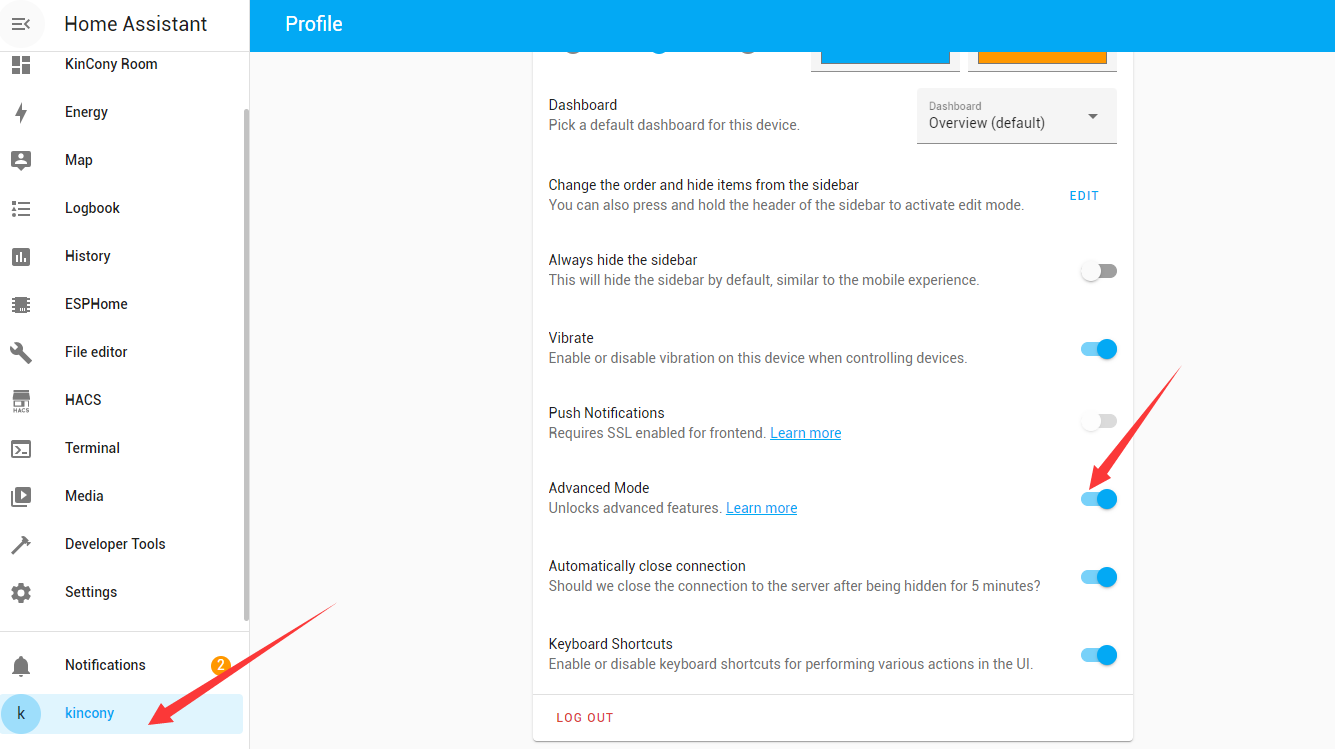This screenshot has height=749, width=1335.
Task: Click the Developer Tools hammer icon
Action: 21,544
